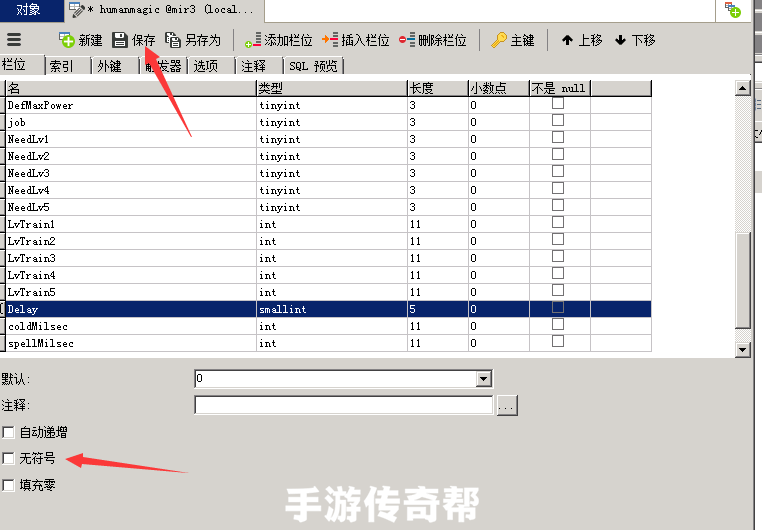Image resolution: width=762 pixels, height=530 pixels.
Task: Open the 栏位 tab
Action: pyautogui.click(x=20, y=65)
